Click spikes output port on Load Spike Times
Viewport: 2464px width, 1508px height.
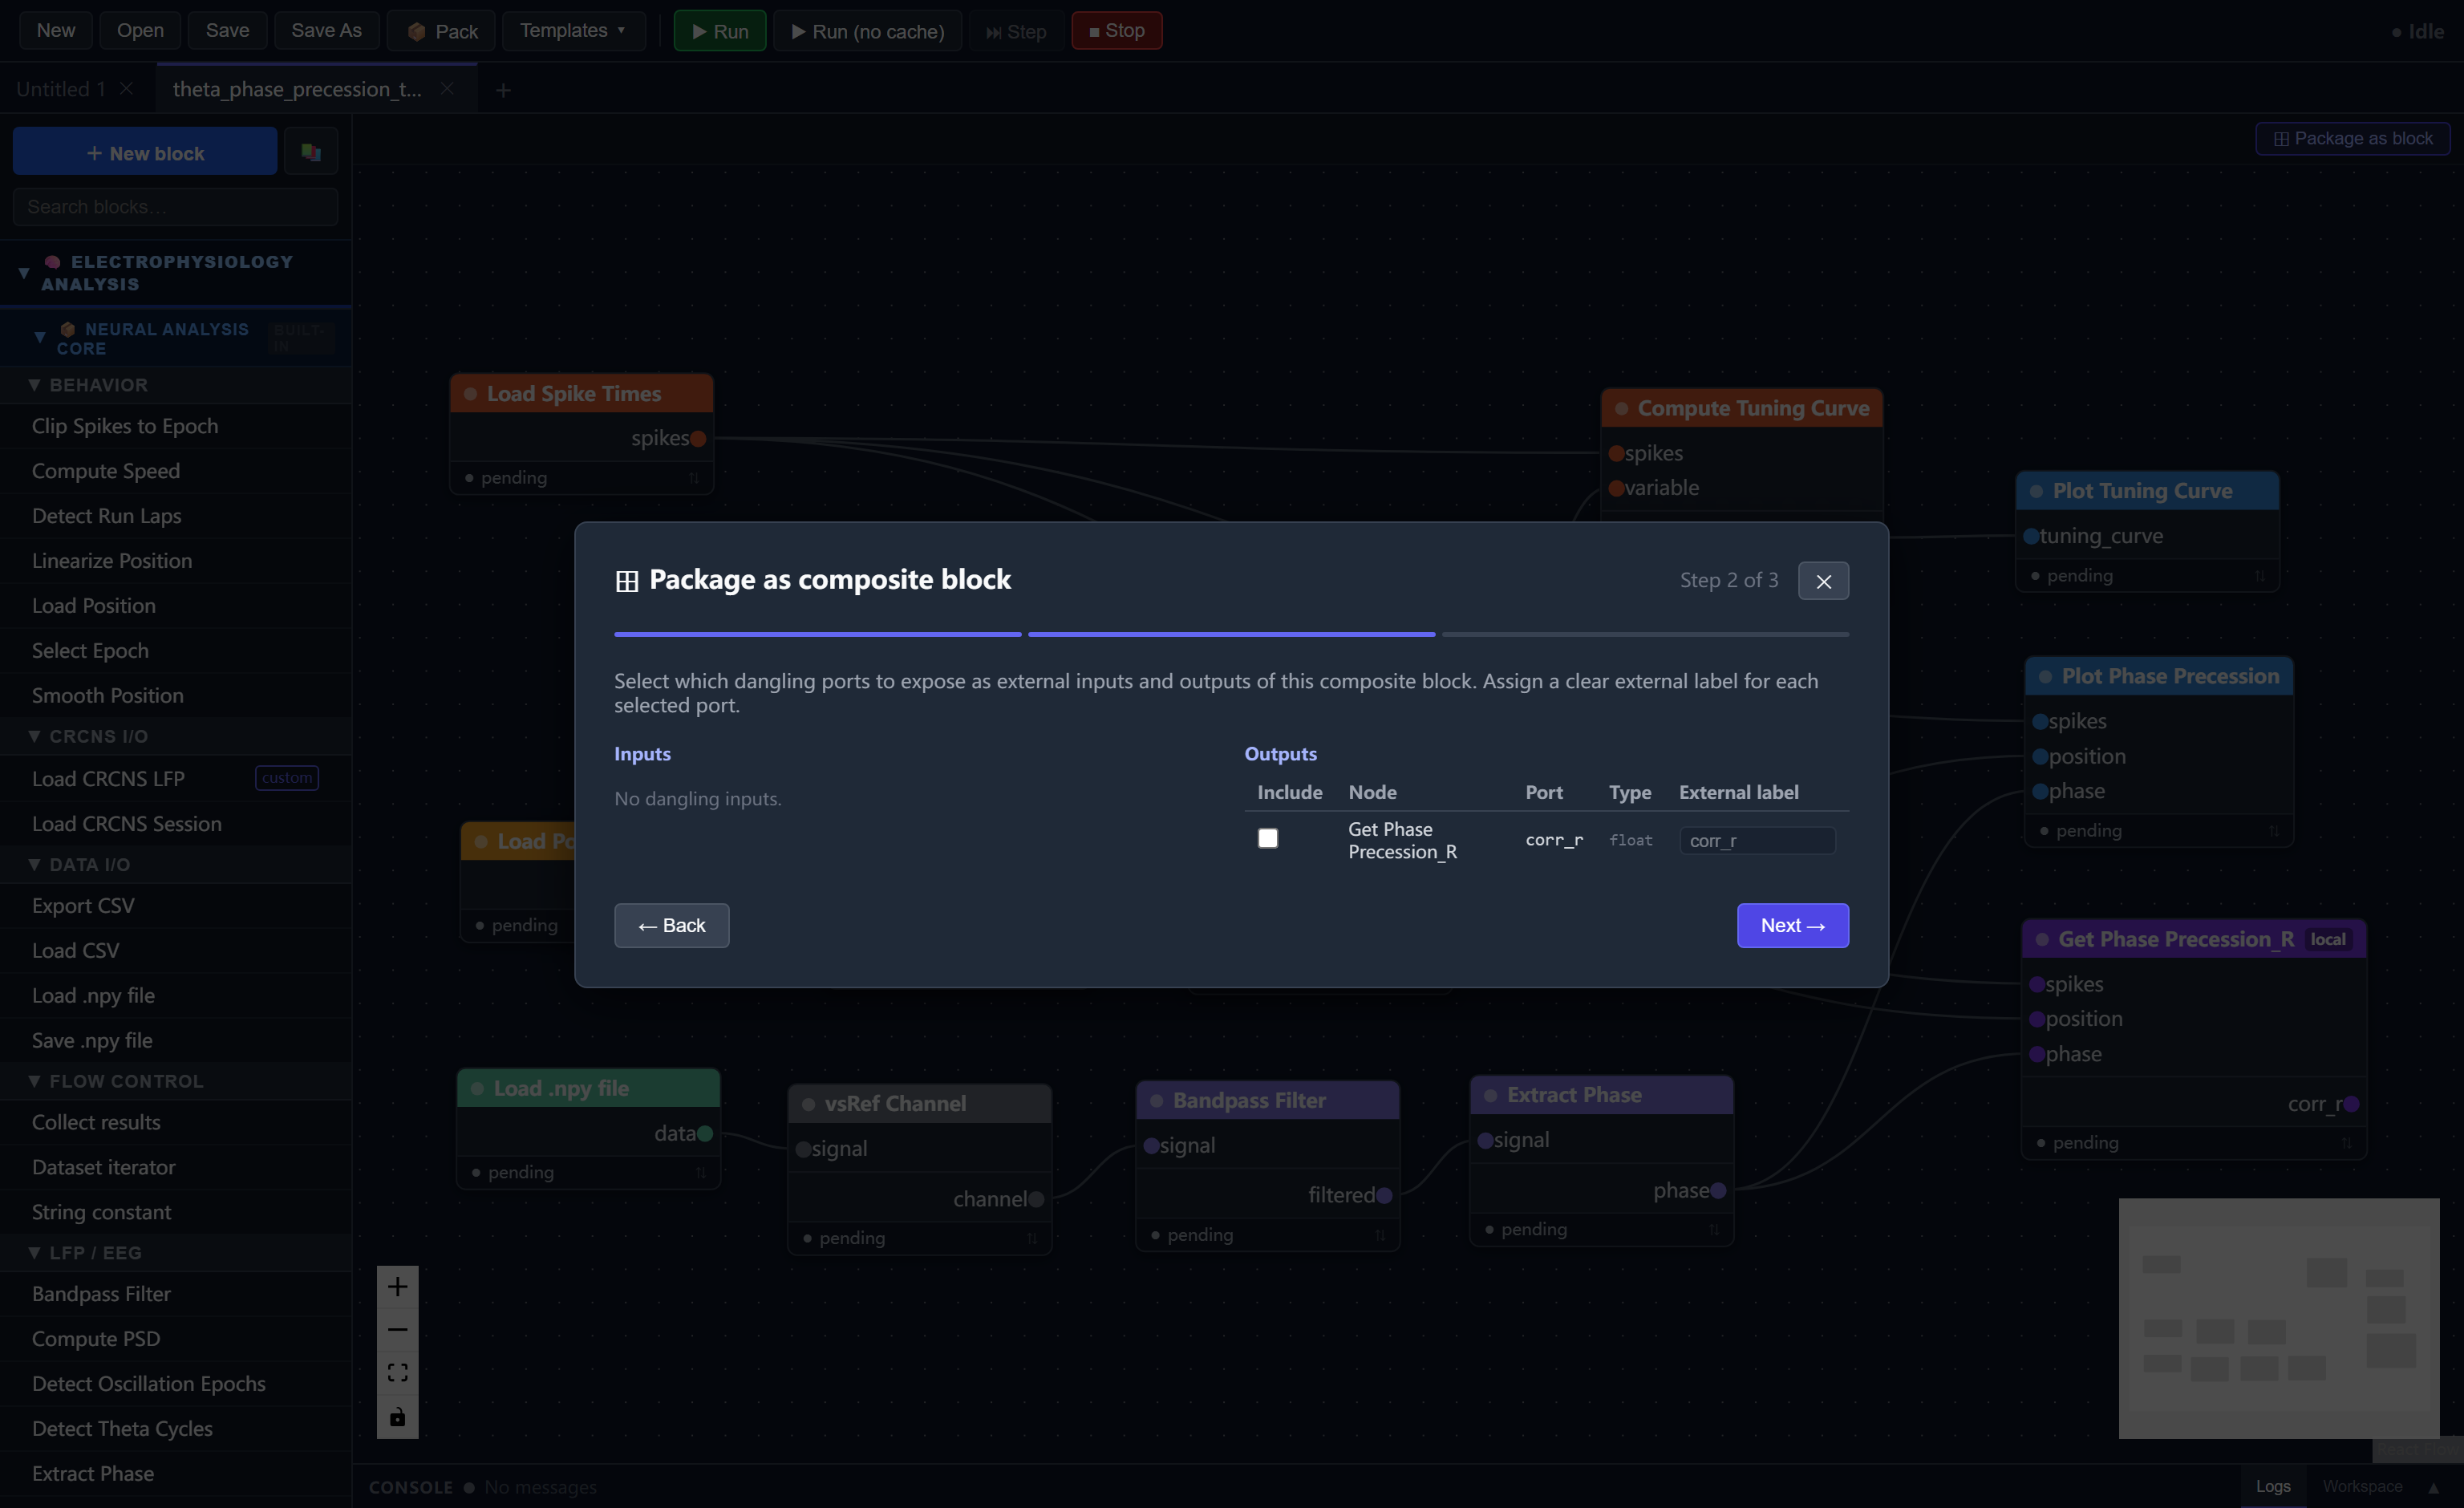698,438
